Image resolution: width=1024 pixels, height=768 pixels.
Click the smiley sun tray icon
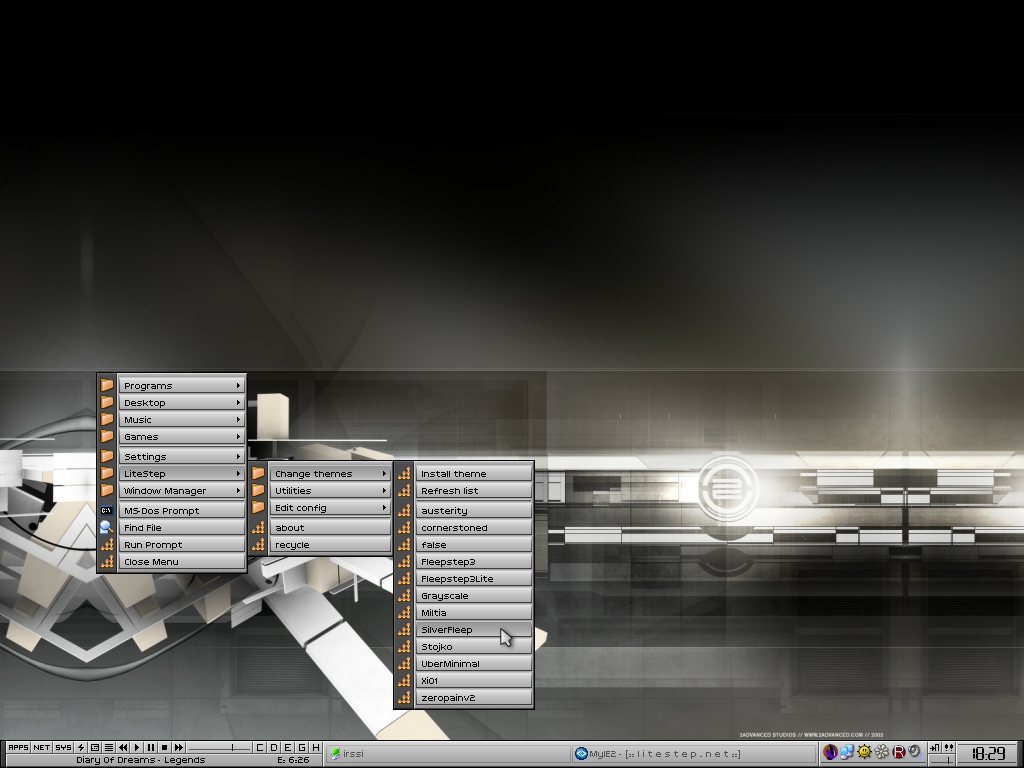click(x=864, y=752)
